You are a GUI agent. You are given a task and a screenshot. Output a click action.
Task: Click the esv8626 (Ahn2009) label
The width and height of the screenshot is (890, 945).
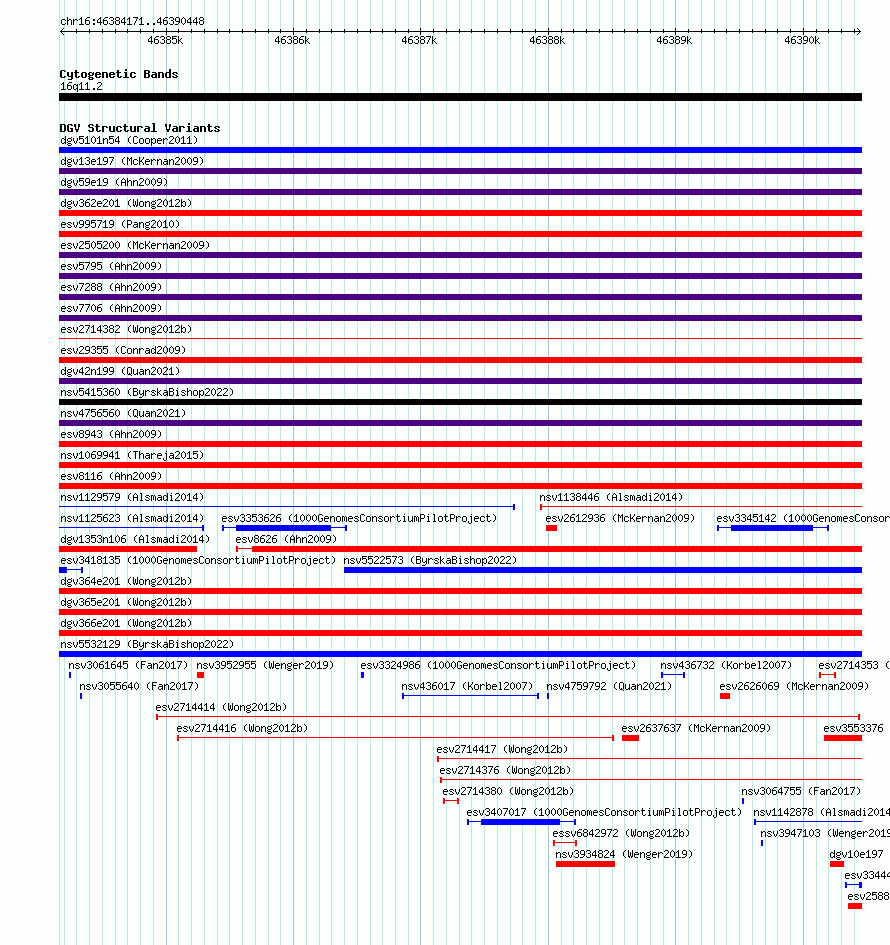[x=286, y=539]
